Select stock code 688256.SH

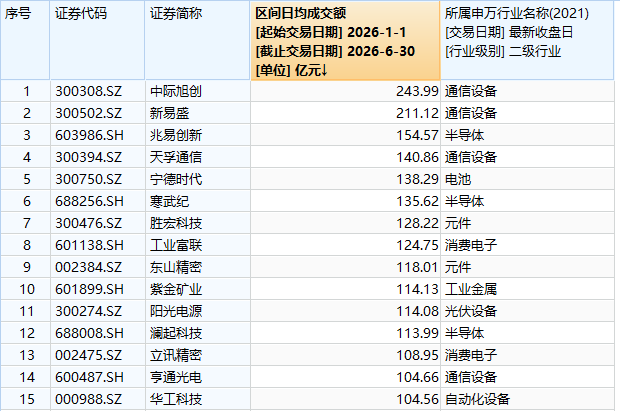[x=89, y=201]
